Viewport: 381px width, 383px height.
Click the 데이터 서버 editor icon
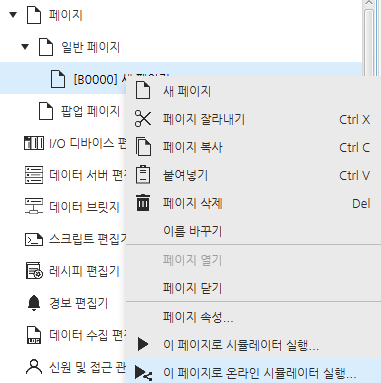click(34, 175)
